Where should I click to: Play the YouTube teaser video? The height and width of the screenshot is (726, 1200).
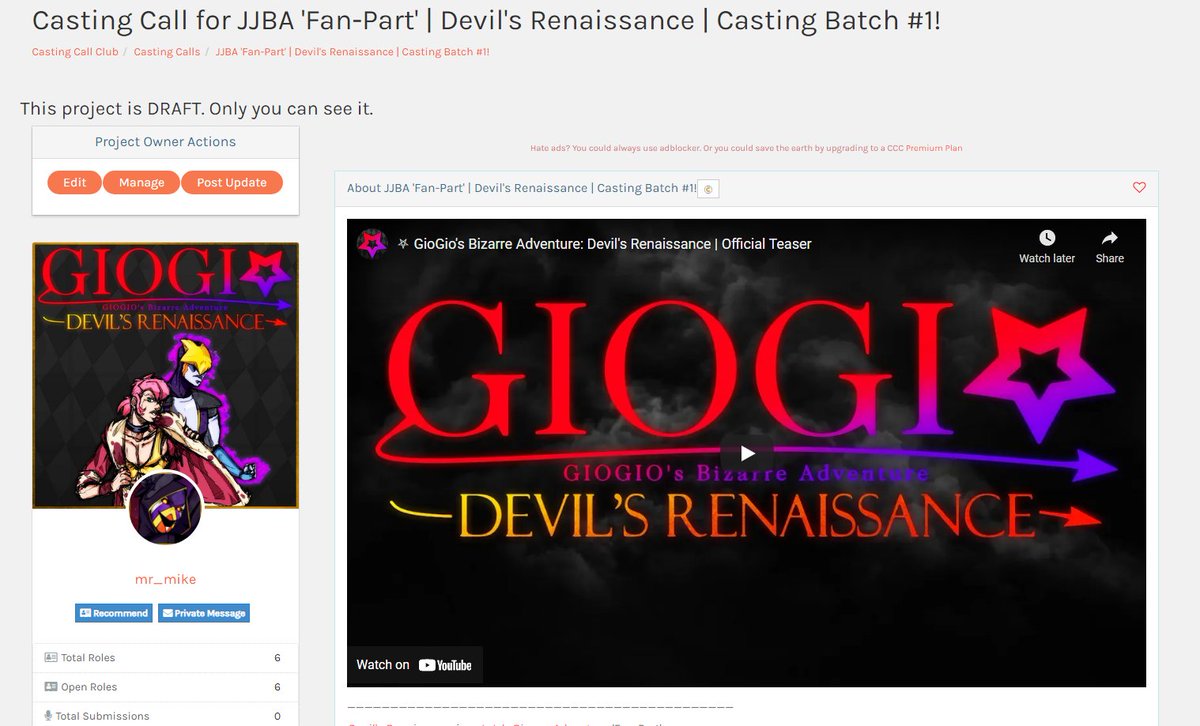click(x=746, y=453)
